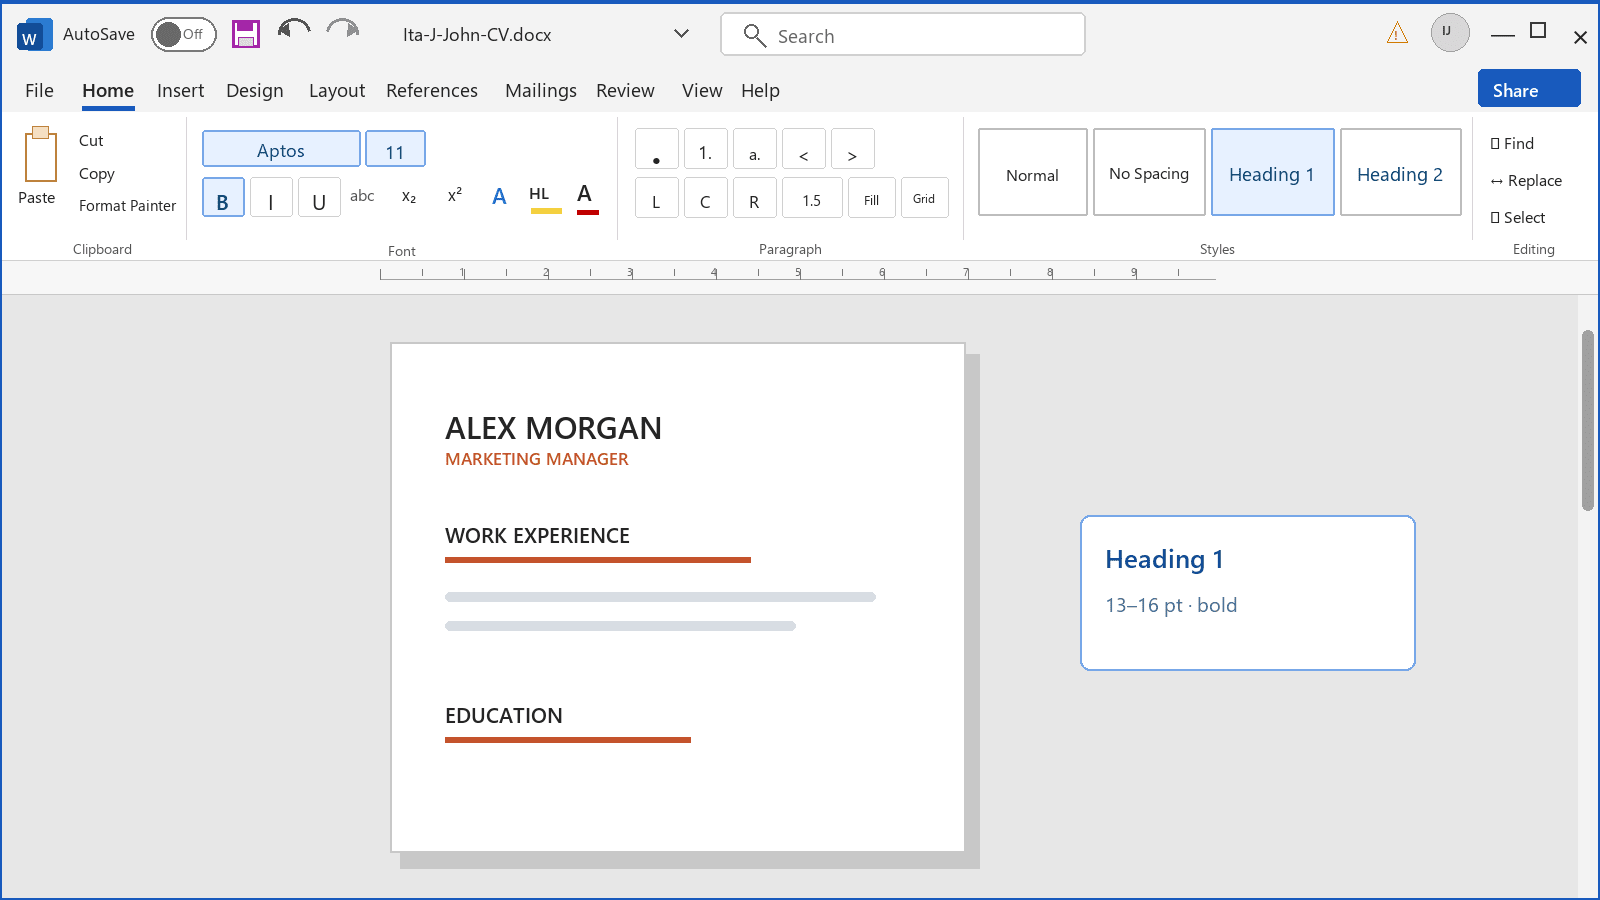Switch to the Layout tab

(x=337, y=90)
